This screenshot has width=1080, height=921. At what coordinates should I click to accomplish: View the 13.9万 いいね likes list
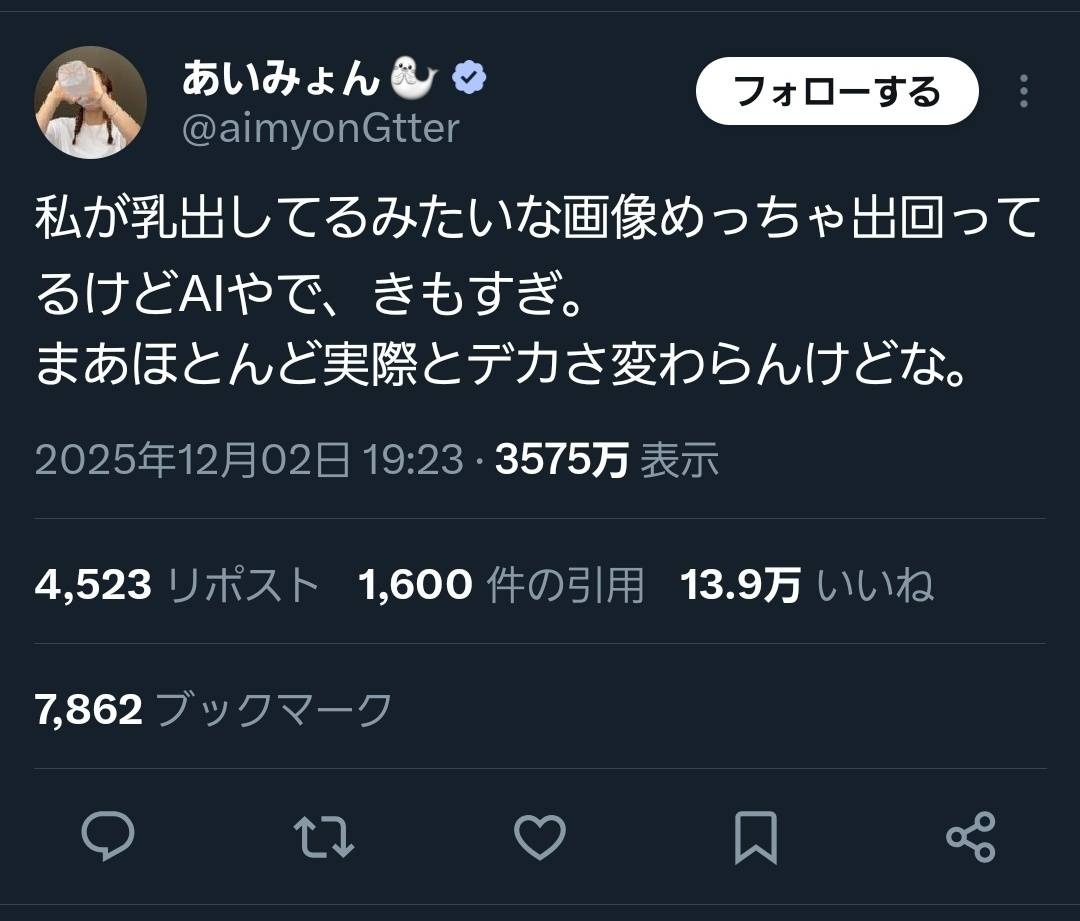tap(807, 585)
